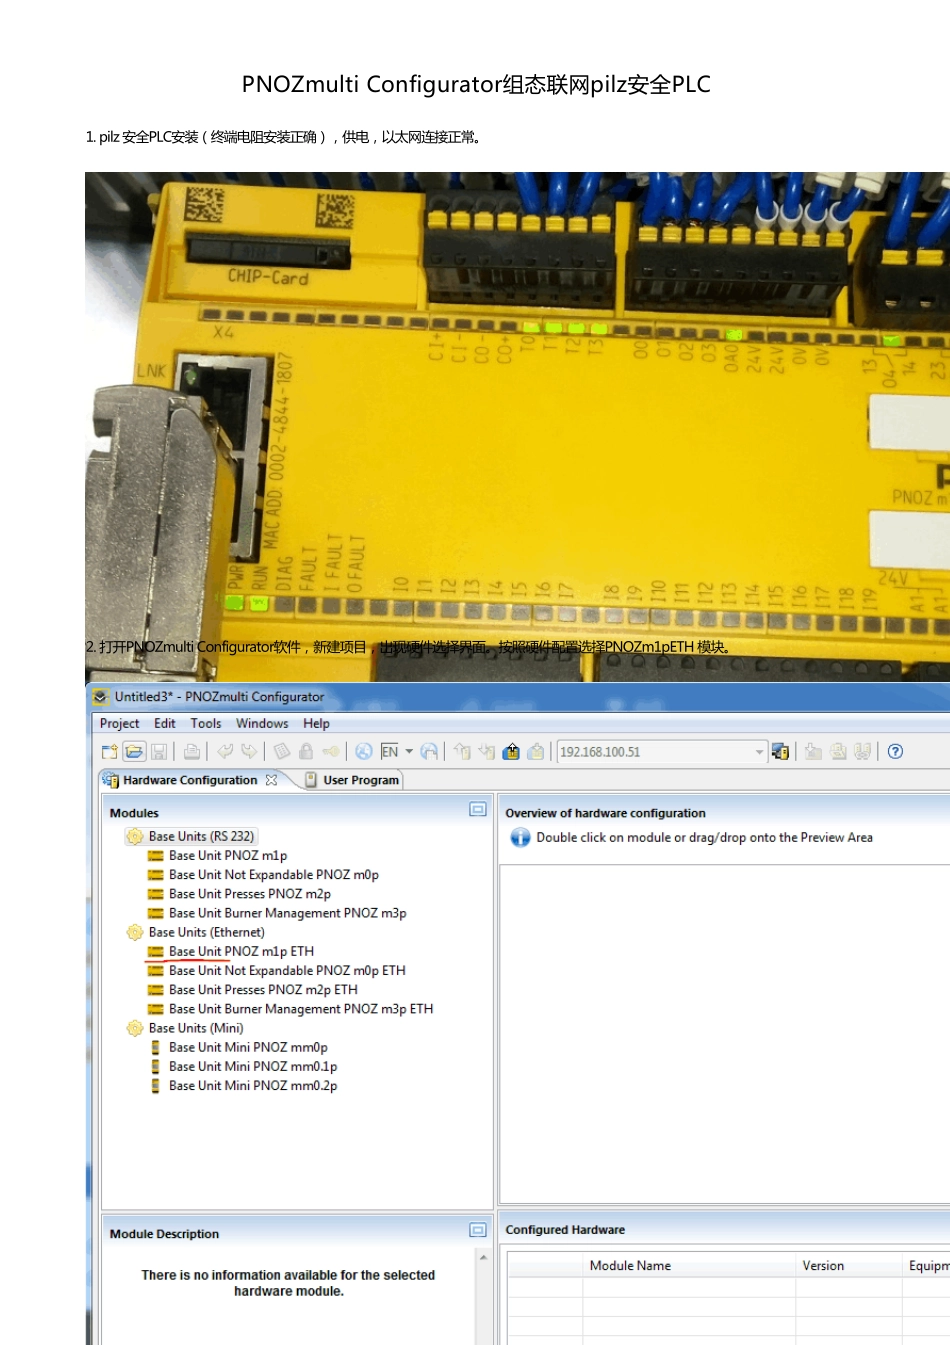The image size is (950, 1345).
Task: Collapse the Base Units (Ethernet) group
Action: (x=134, y=932)
